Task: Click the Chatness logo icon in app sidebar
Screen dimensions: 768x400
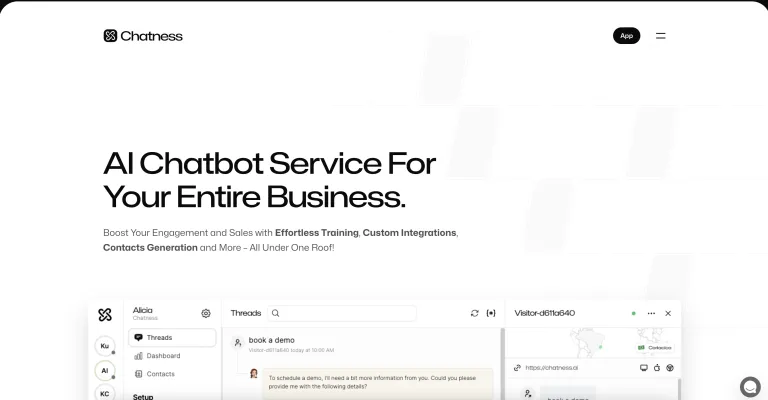Action: coord(105,314)
